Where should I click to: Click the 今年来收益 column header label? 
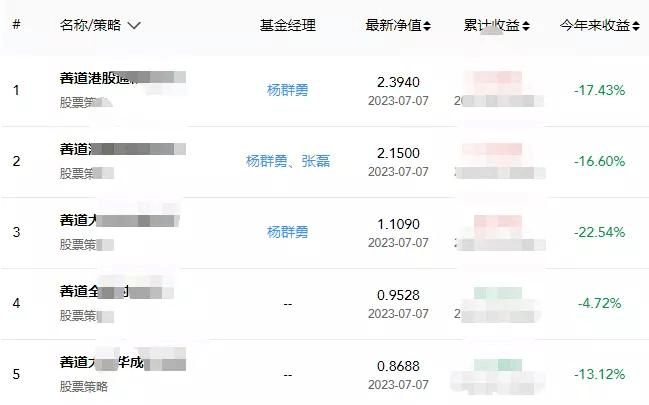click(x=594, y=26)
